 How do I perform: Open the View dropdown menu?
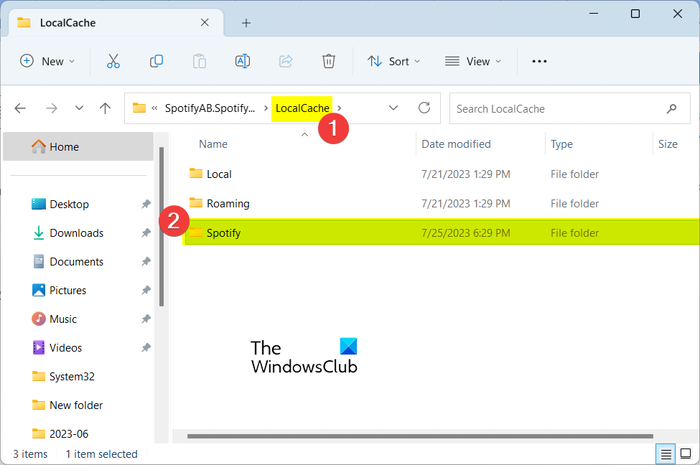tap(473, 61)
